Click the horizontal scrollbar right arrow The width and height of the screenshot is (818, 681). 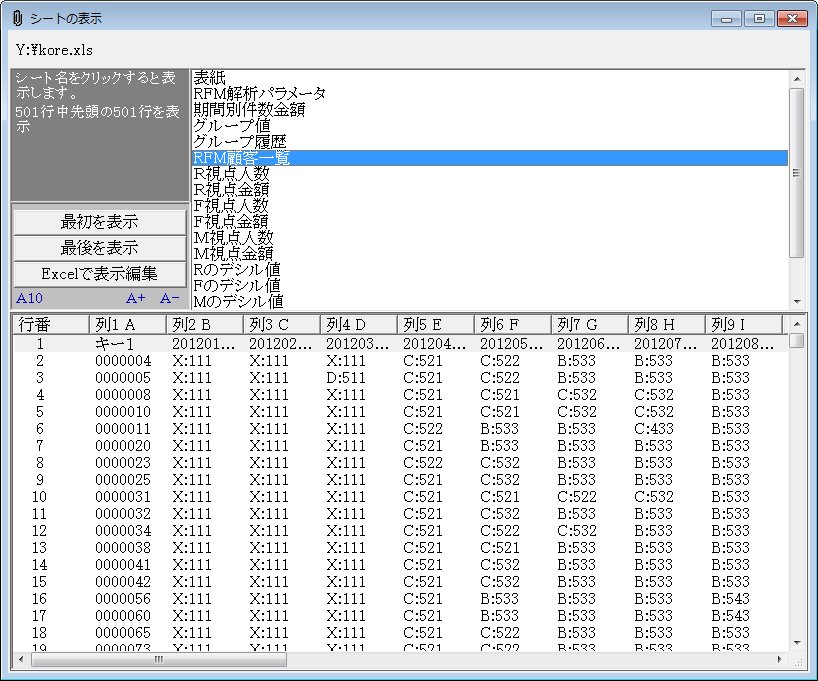(780, 660)
